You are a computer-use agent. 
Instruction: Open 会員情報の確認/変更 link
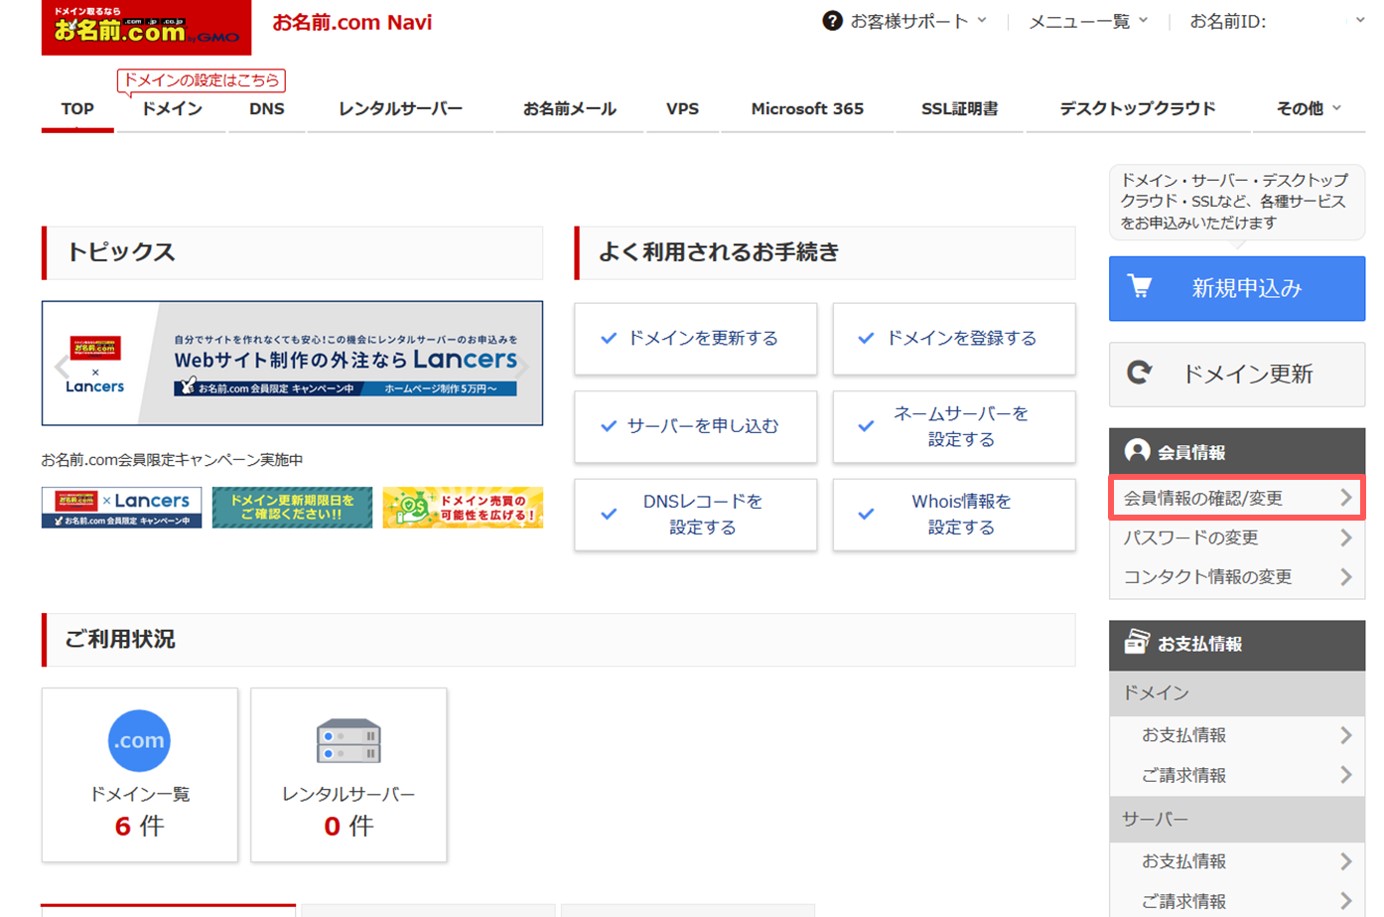coord(1237,497)
